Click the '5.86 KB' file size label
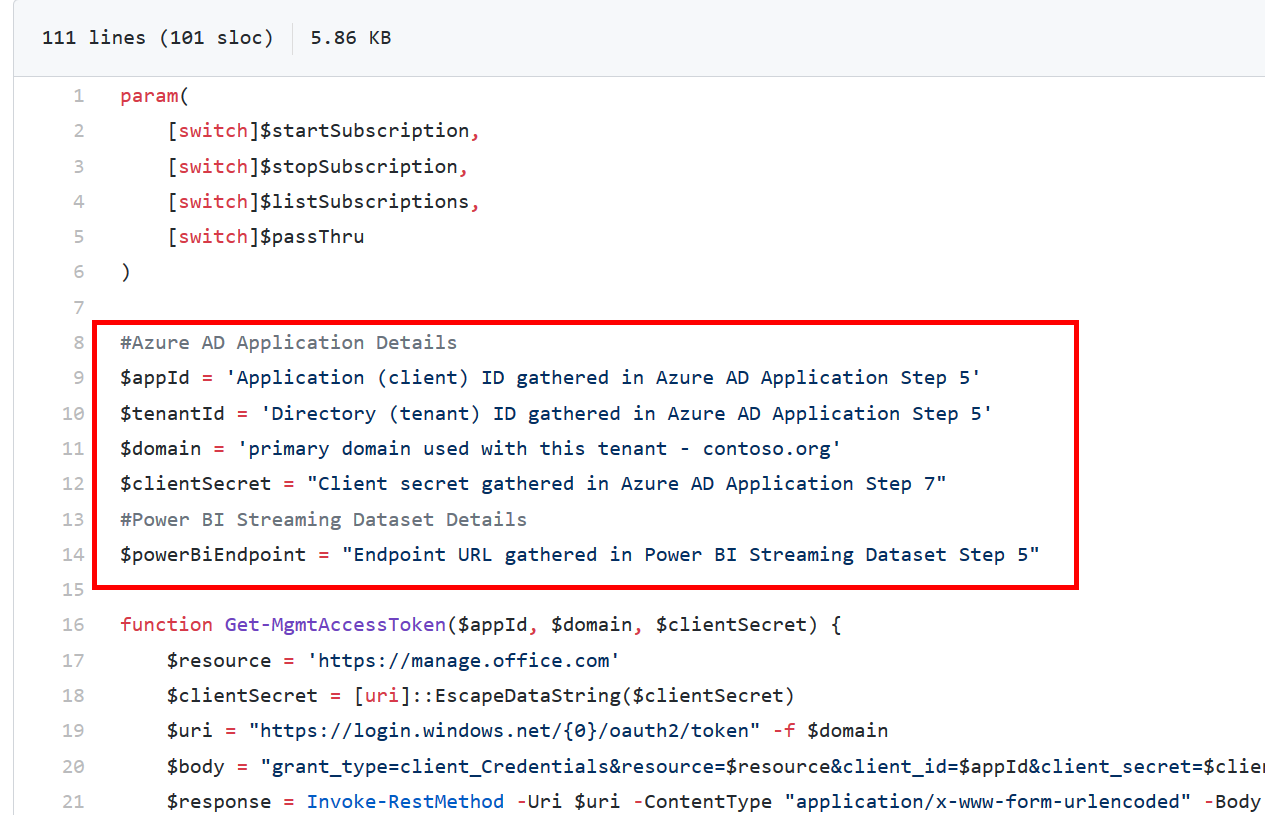 point(349,37)
